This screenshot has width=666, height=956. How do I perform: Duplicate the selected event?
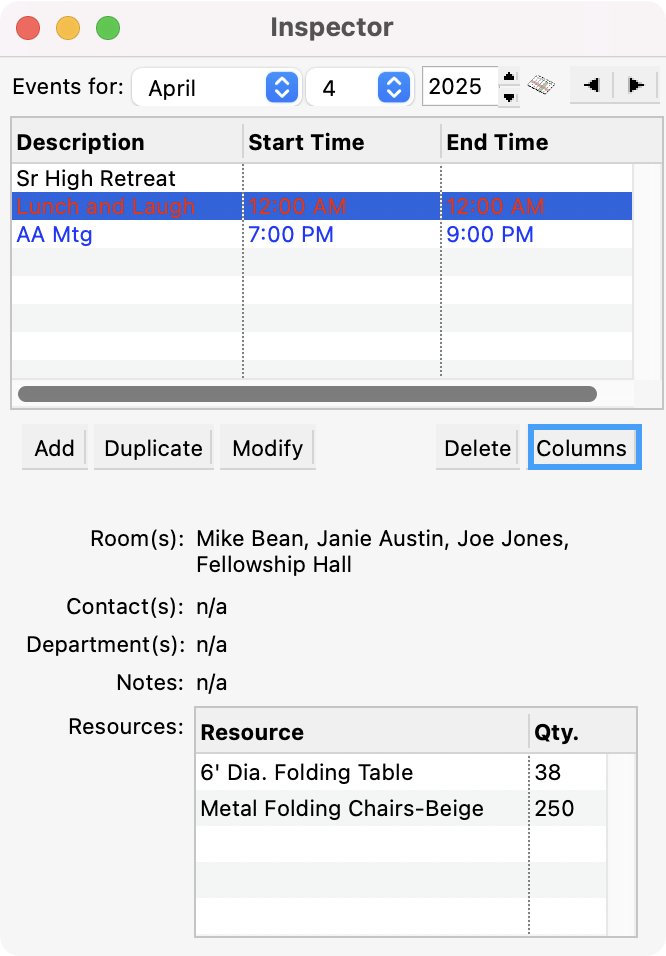pyautogui.click(x=154, y=449)
